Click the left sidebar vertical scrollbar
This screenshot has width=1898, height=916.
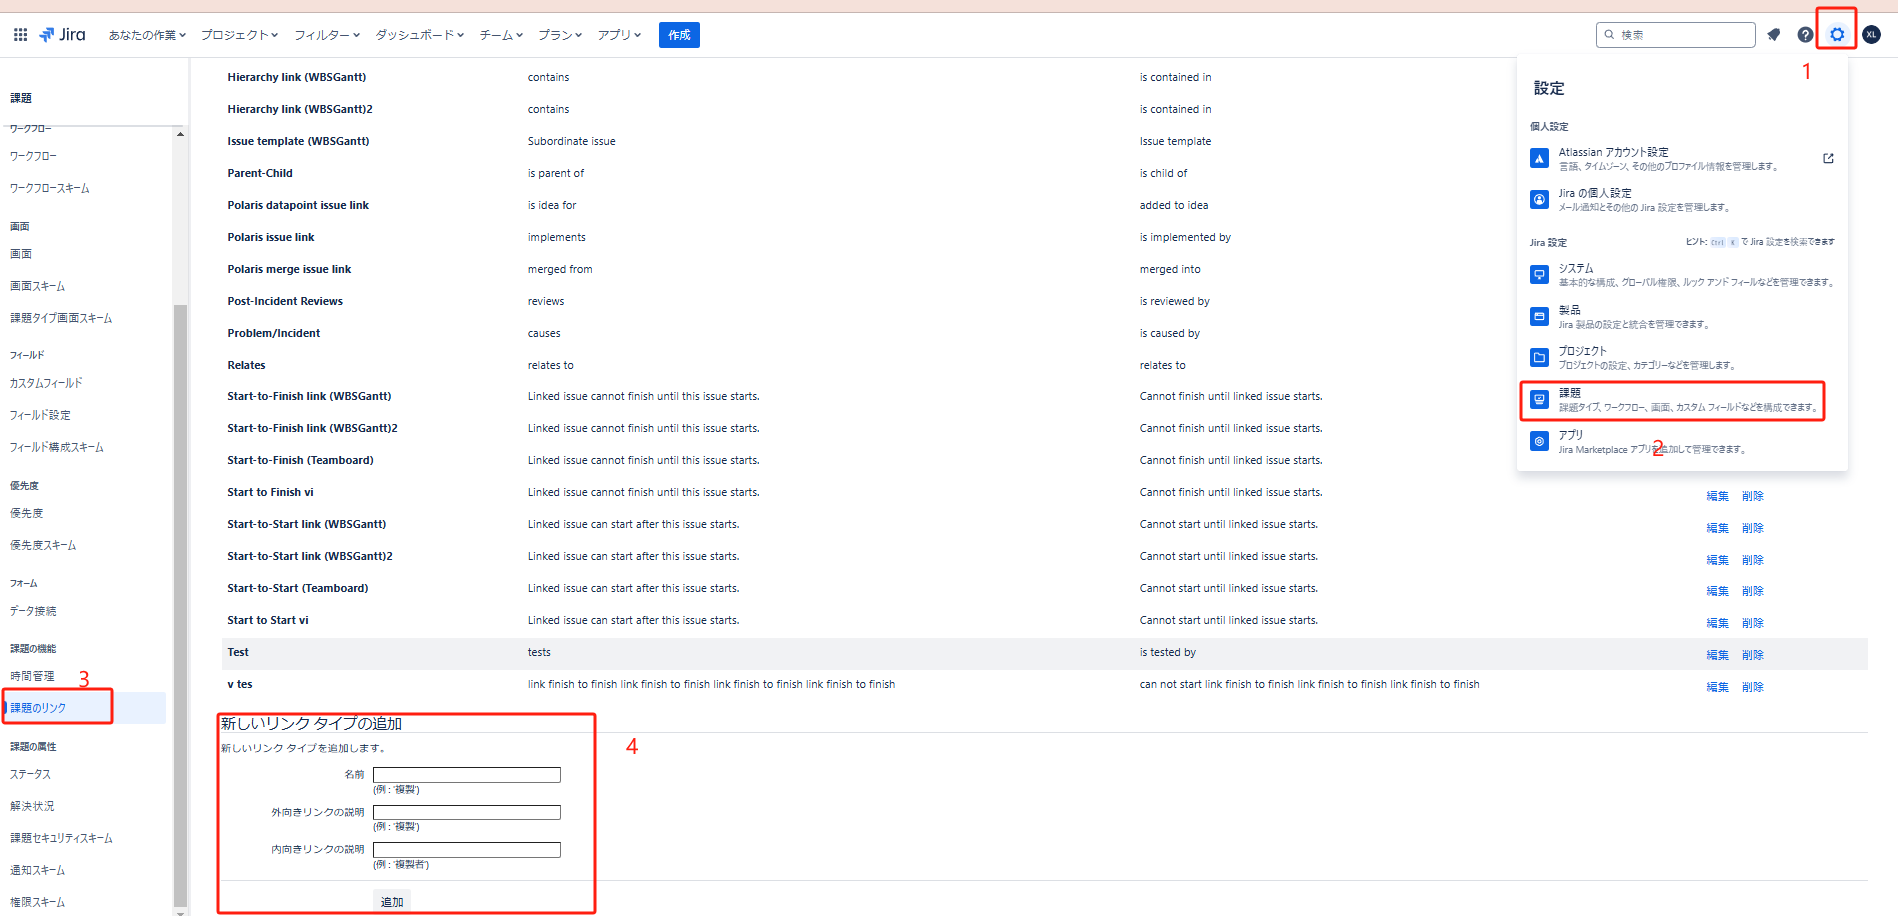tap(180, 600)
